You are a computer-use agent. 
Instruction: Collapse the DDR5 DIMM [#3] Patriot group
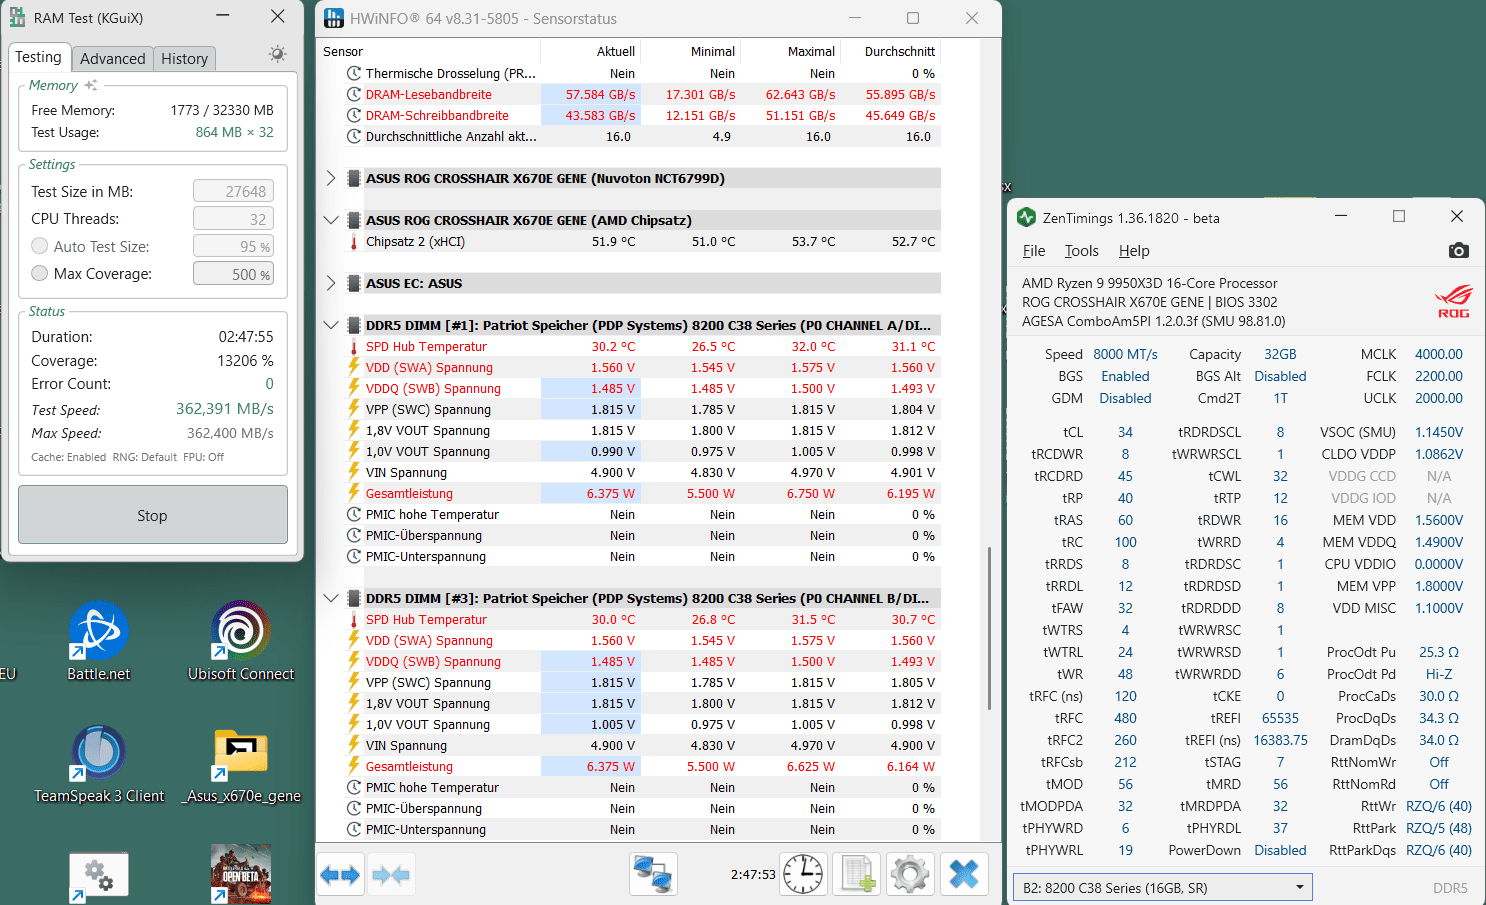[331, 598]
